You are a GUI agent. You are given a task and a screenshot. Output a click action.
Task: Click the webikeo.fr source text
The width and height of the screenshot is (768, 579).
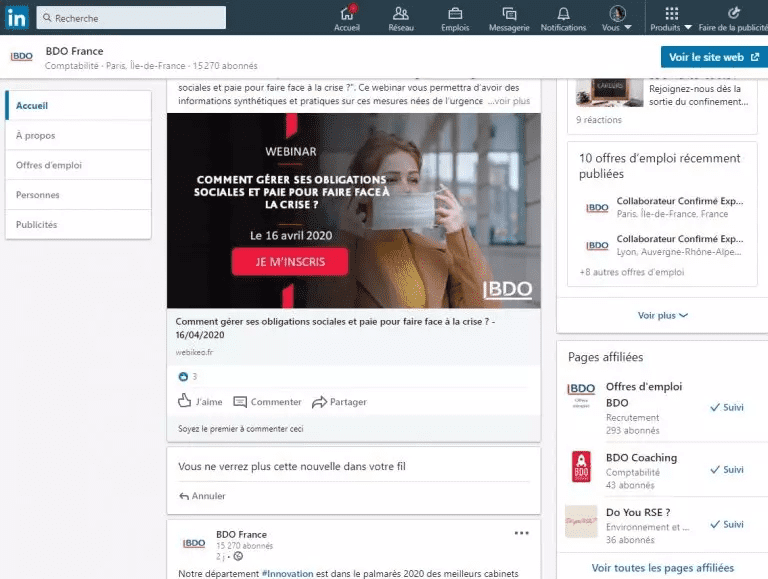pos(194,352)
